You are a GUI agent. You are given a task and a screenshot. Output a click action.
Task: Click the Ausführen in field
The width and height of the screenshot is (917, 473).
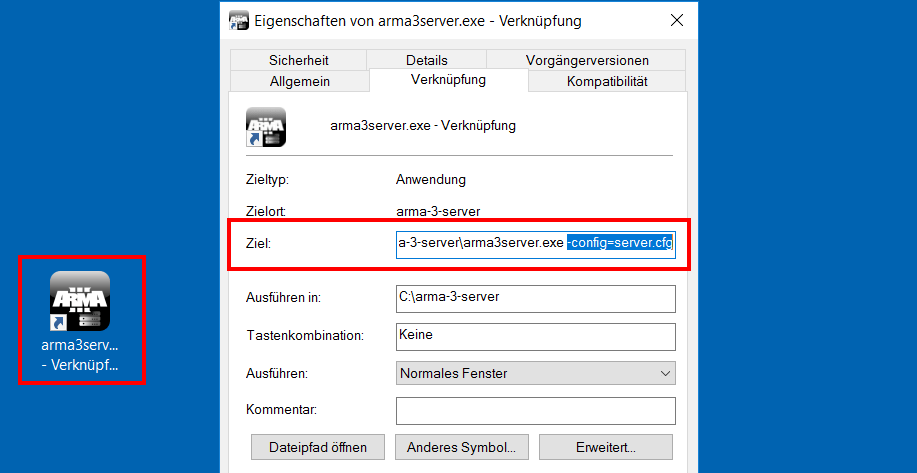coord(536,299)
